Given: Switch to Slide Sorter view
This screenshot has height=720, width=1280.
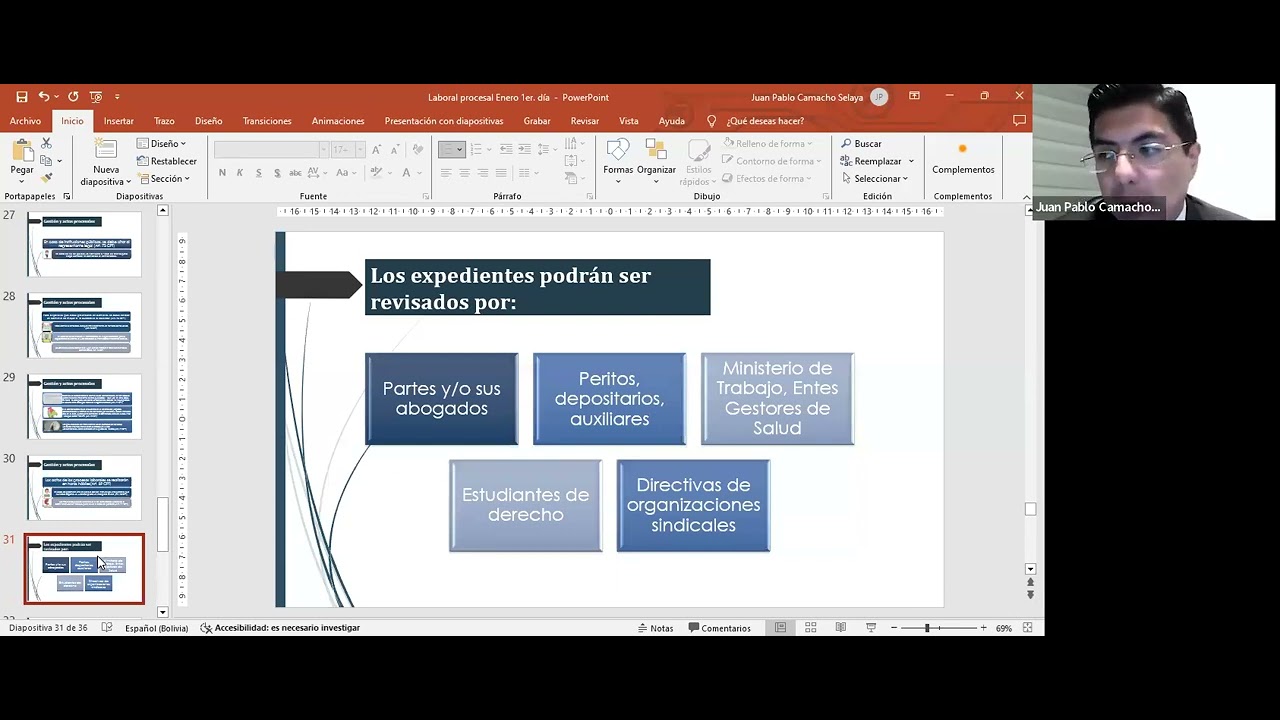Looking at the screenshot, I should (x=810, y=628).
